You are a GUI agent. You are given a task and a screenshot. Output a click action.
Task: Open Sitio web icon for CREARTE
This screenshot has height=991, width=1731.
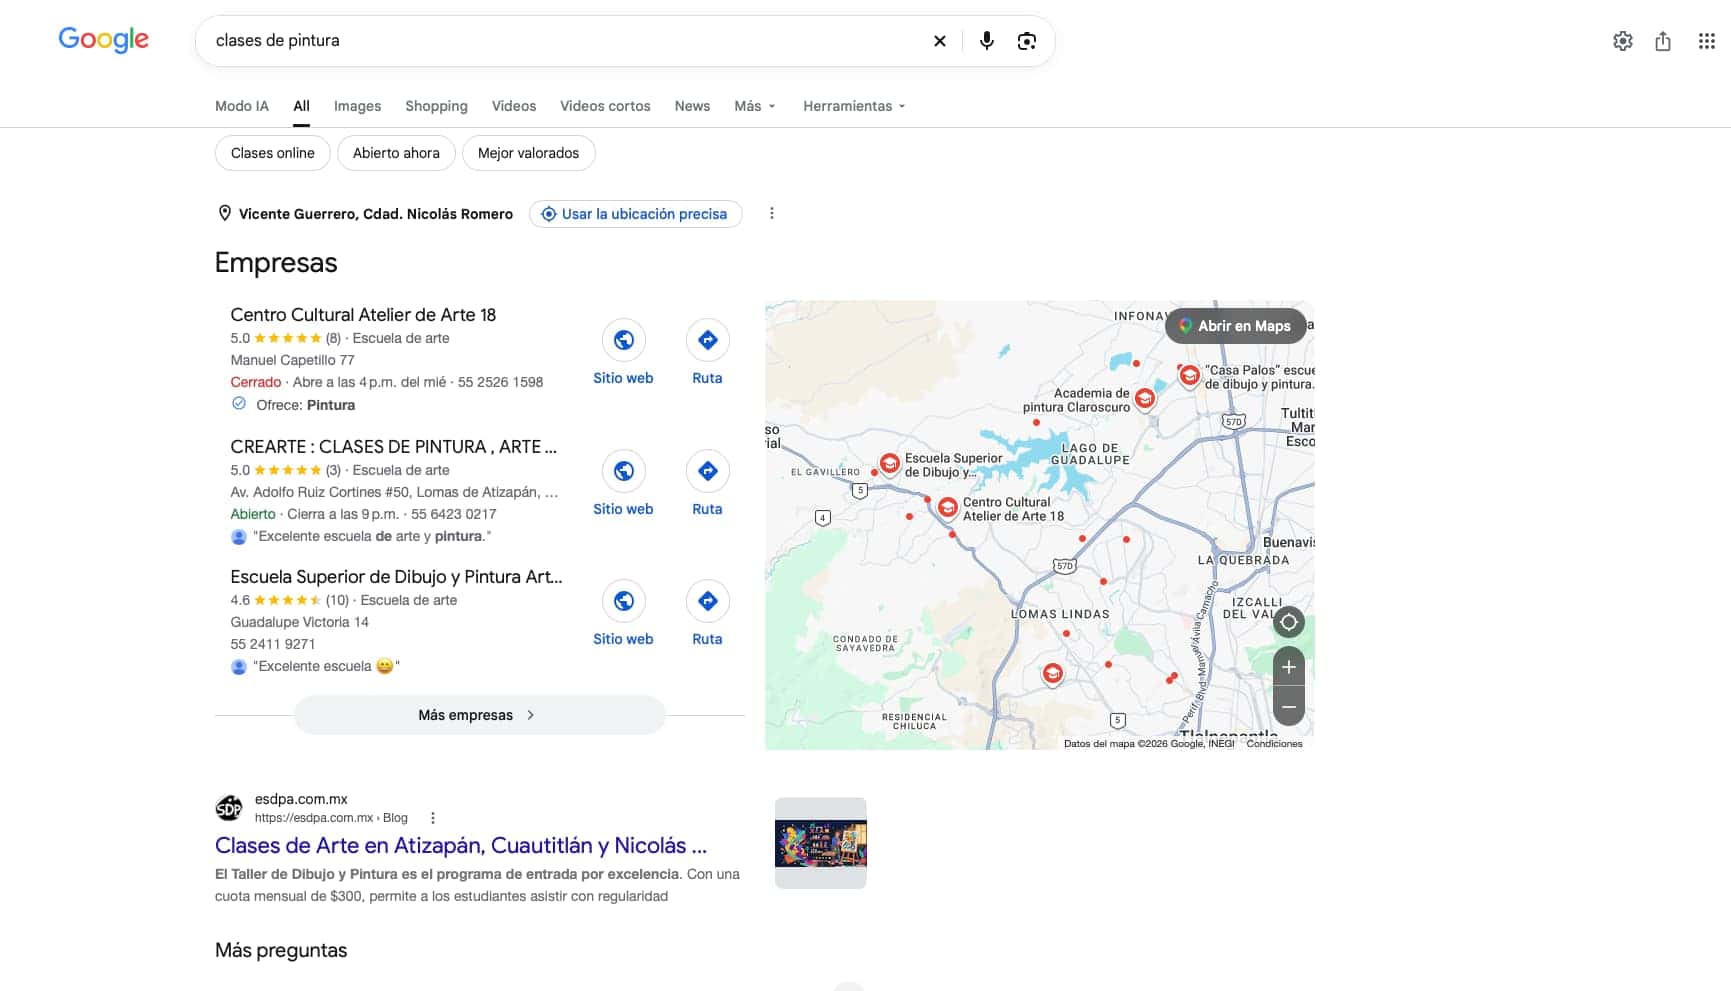(623, 471)
